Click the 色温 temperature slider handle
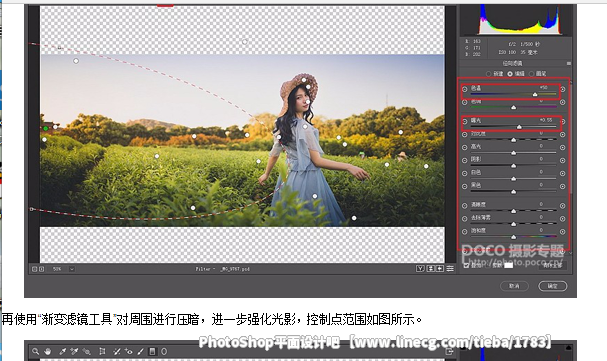The image size is (607, 361). point(535,94)
